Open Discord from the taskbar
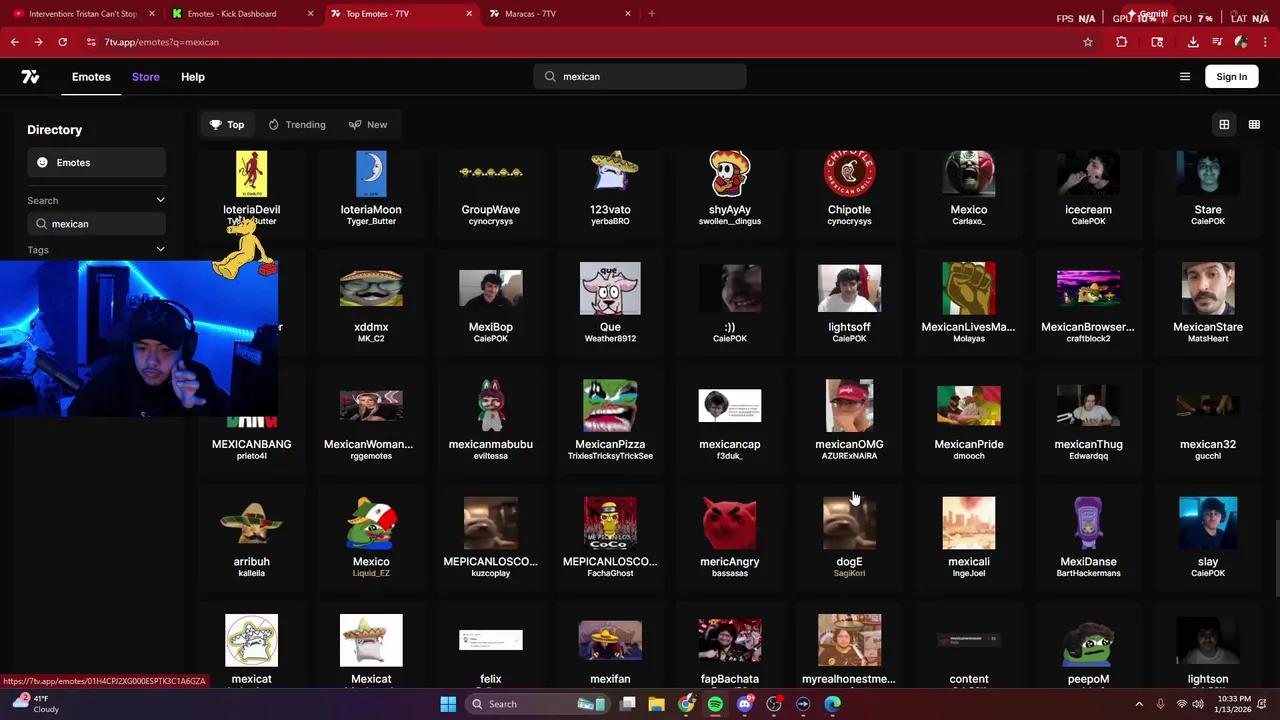 pos(744,704)
